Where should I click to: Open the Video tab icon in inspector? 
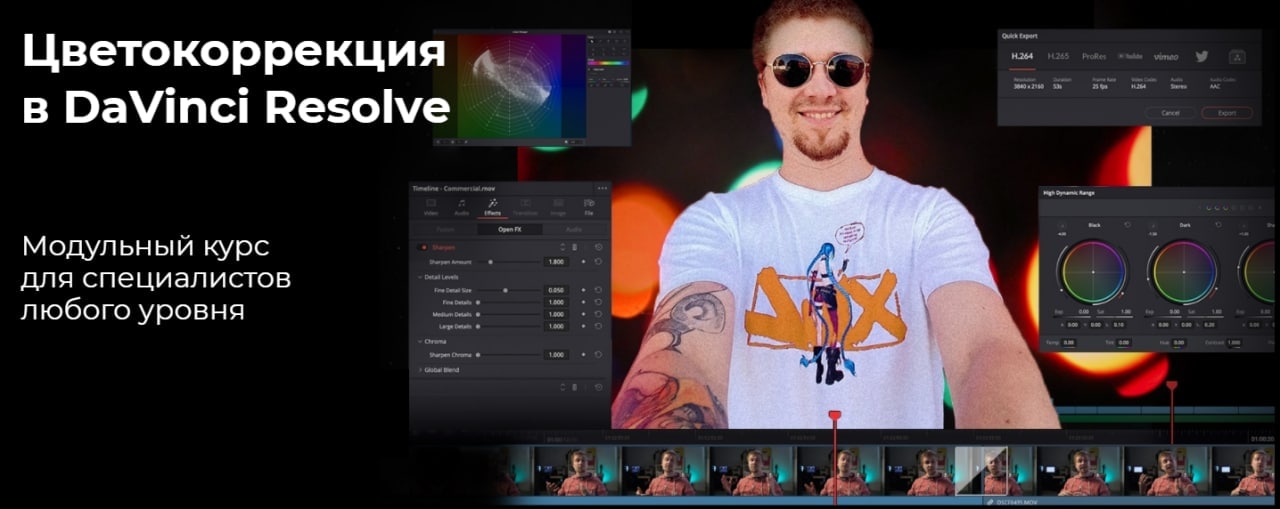pos(431,207)
